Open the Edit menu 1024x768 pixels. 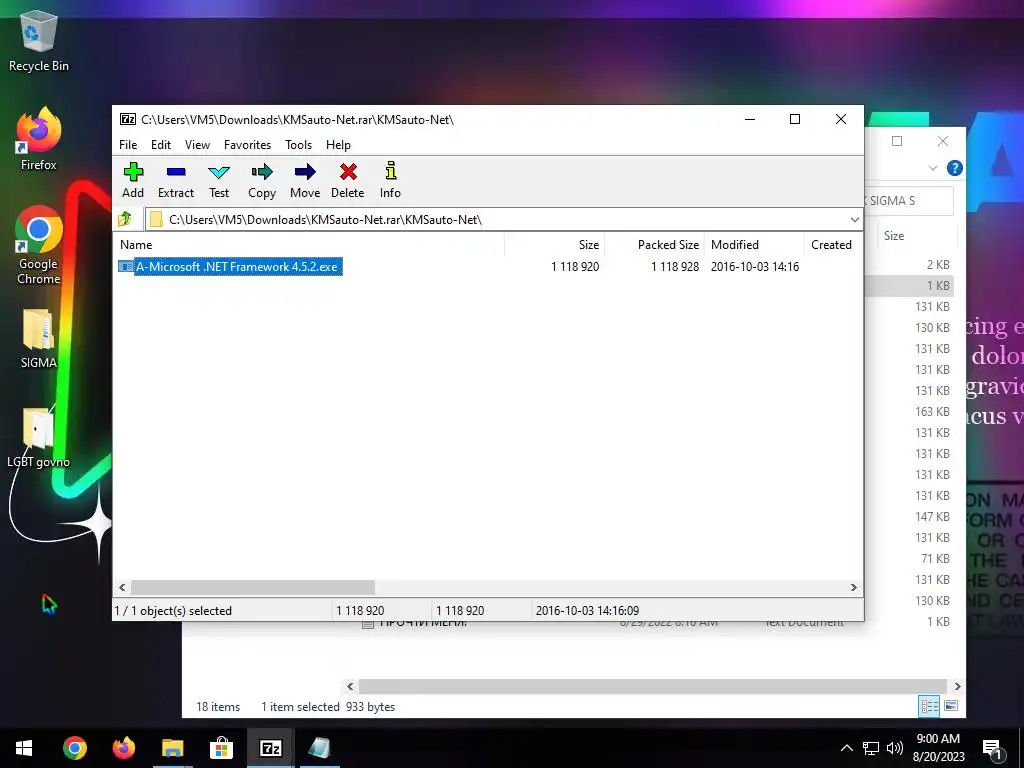[161, 145]
